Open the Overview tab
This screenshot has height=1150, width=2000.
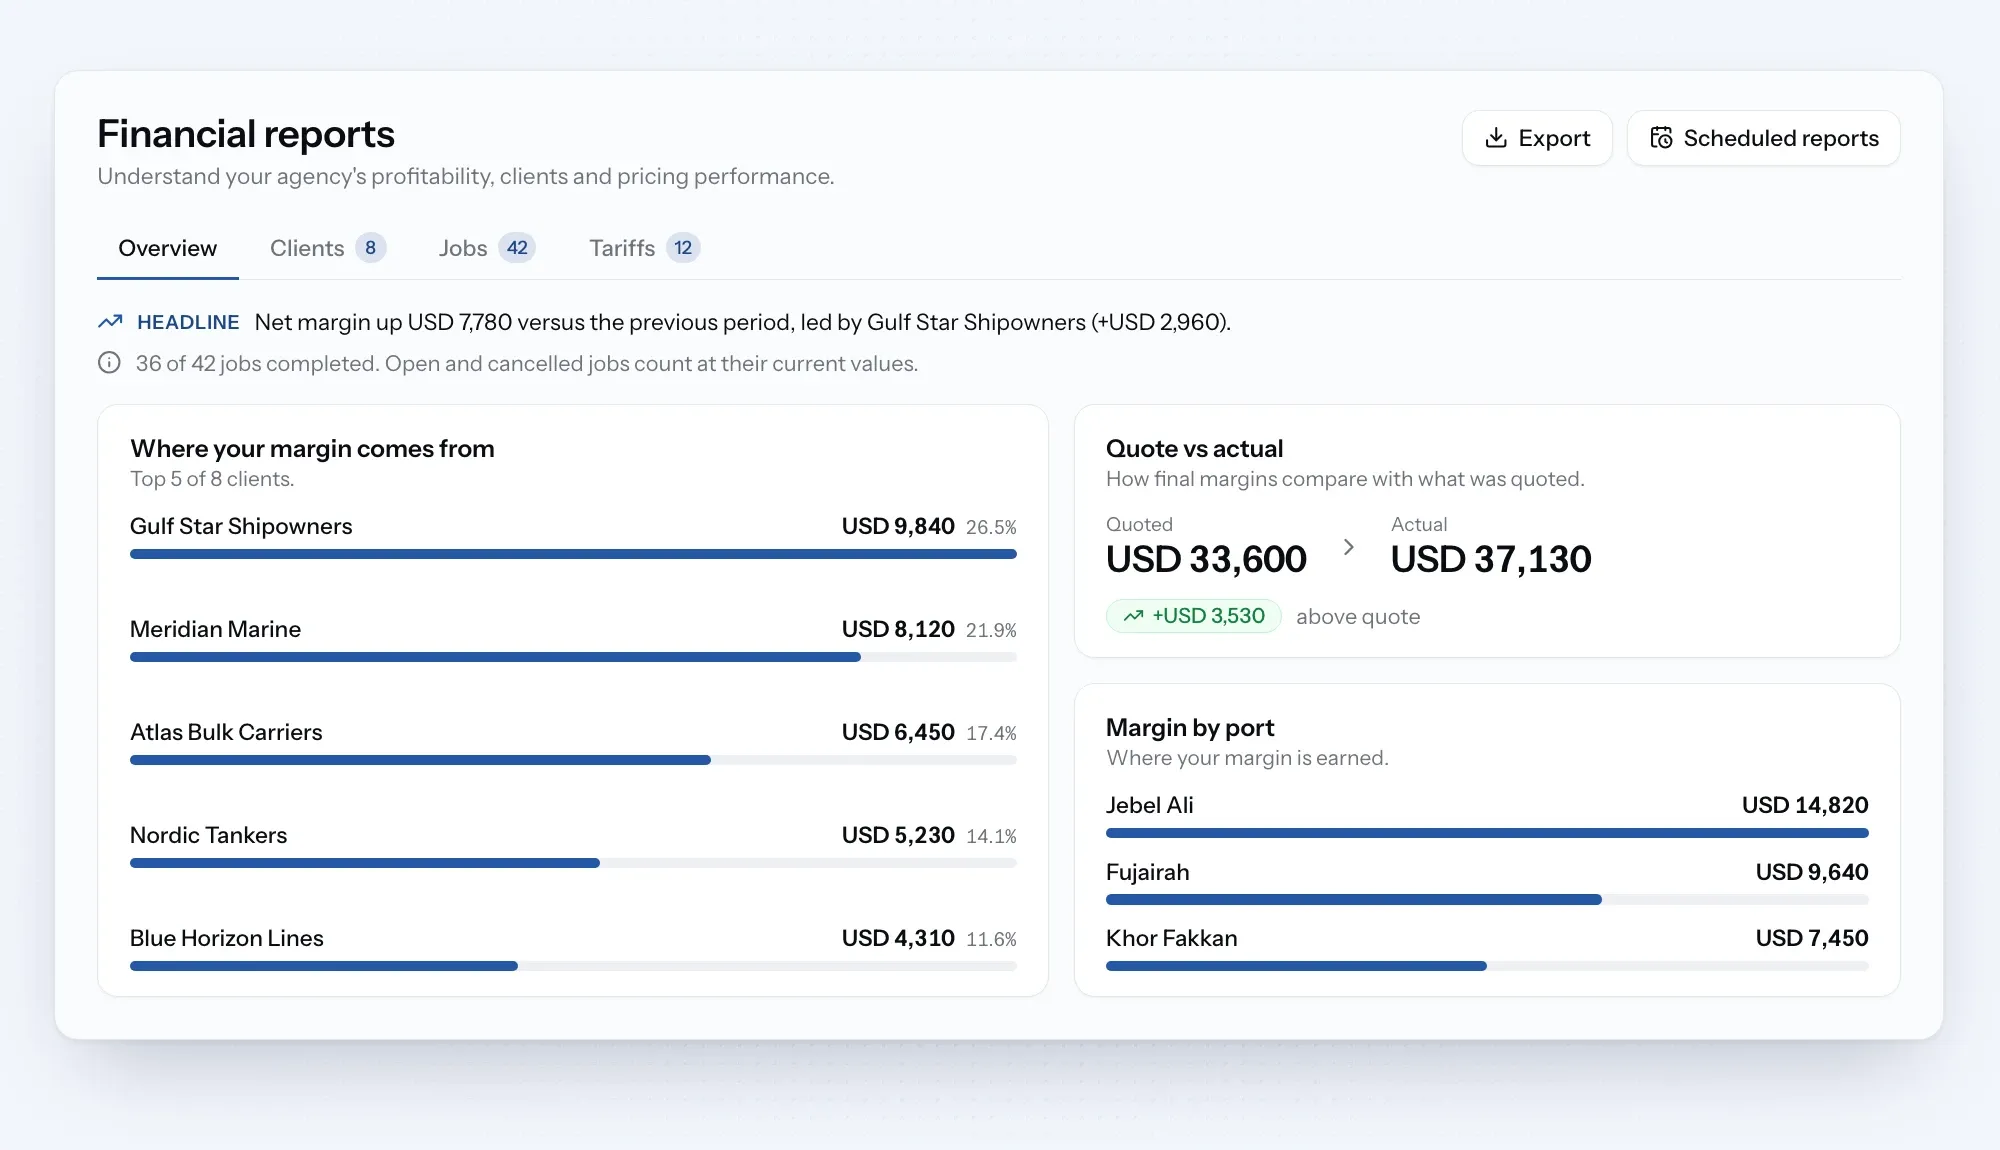[167, 248]
